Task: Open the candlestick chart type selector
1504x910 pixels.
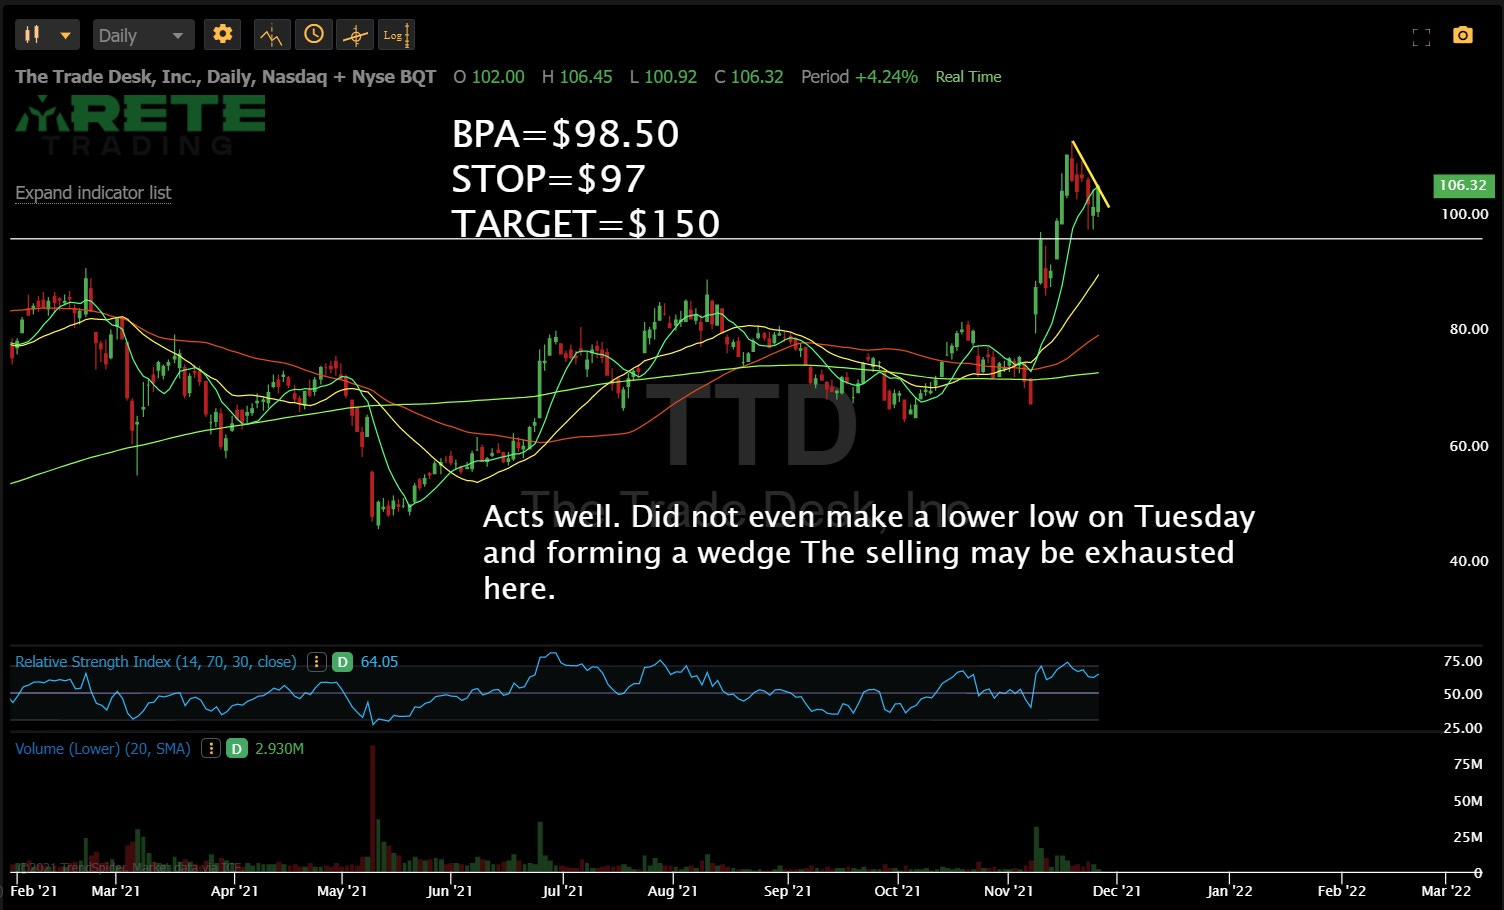Action: 46,35
